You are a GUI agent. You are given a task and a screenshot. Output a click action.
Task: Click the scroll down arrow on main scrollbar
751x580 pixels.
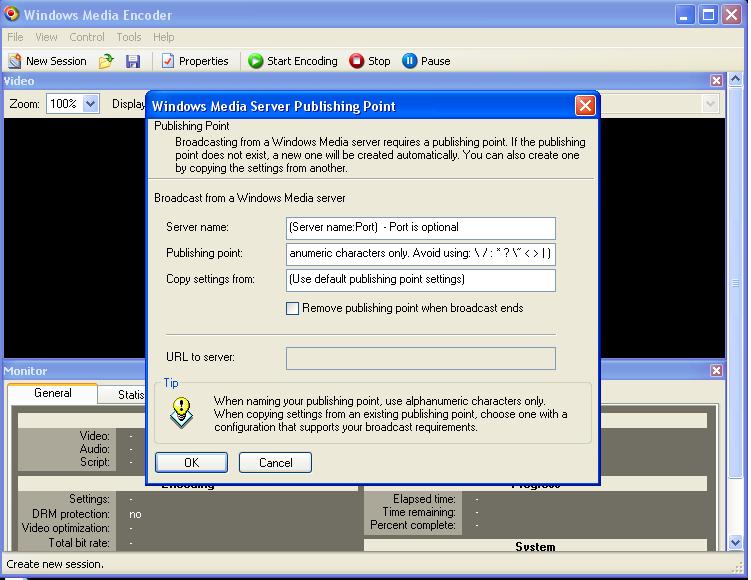pos(736,543)
